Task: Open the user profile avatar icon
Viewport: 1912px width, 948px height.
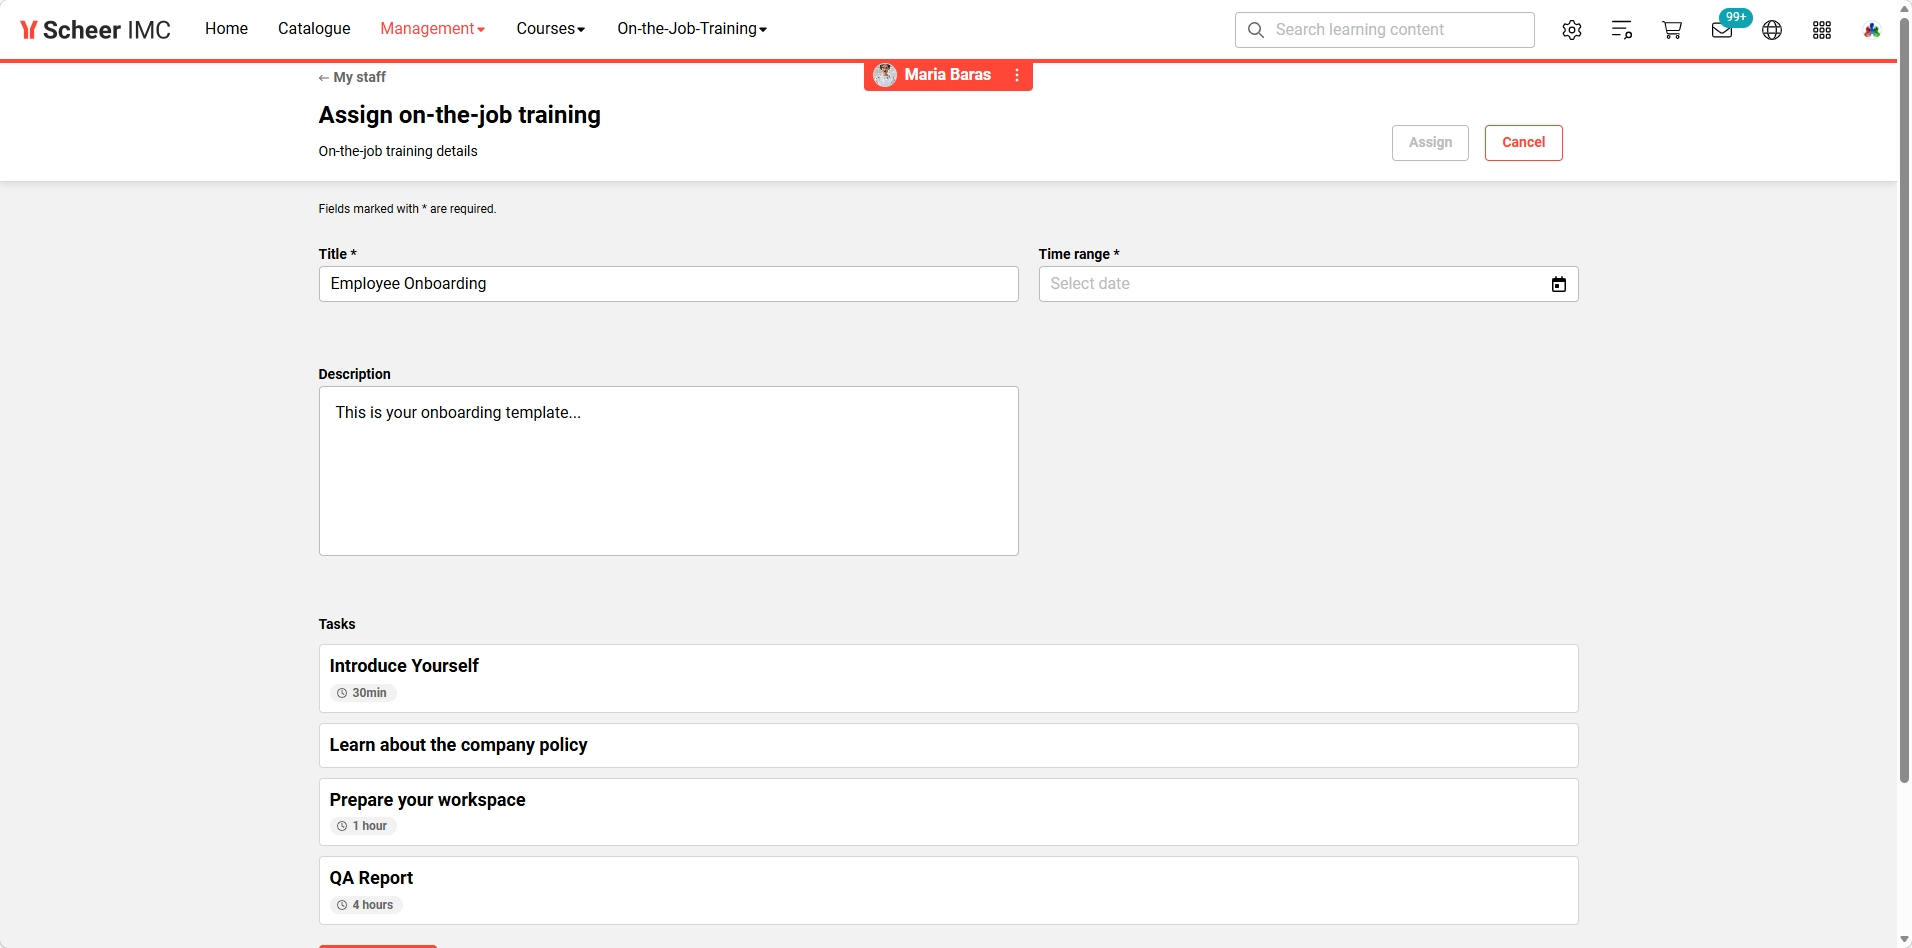Action: [1872, 30]
